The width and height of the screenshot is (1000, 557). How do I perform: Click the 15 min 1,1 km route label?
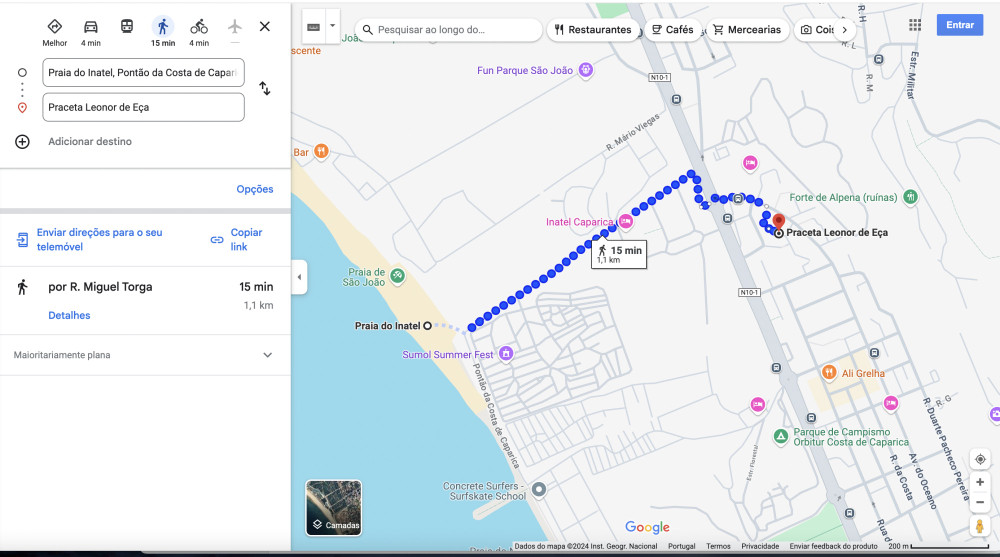pos(619,254)
